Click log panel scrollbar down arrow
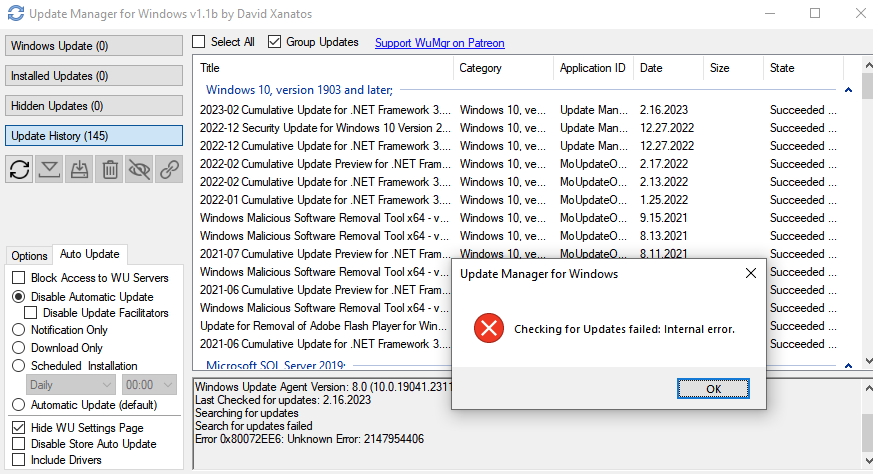873x474 pixels. 868,461
